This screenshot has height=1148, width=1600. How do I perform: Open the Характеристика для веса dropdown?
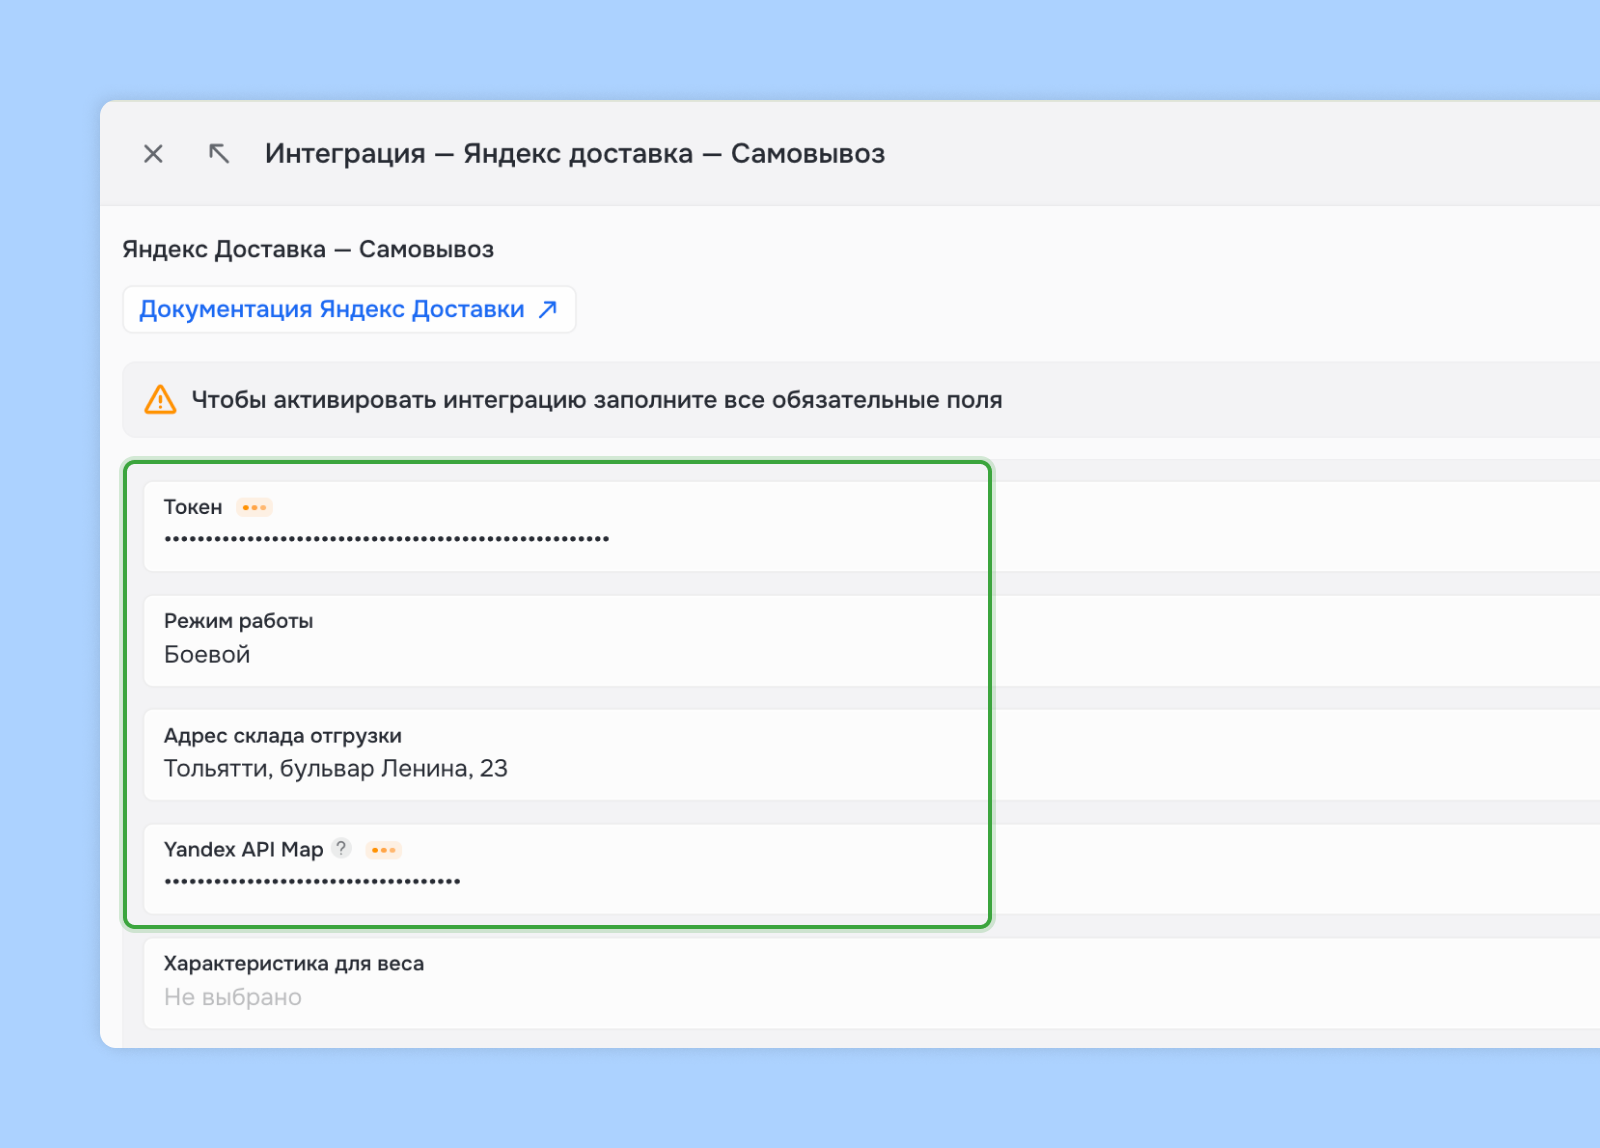point(872,983)
